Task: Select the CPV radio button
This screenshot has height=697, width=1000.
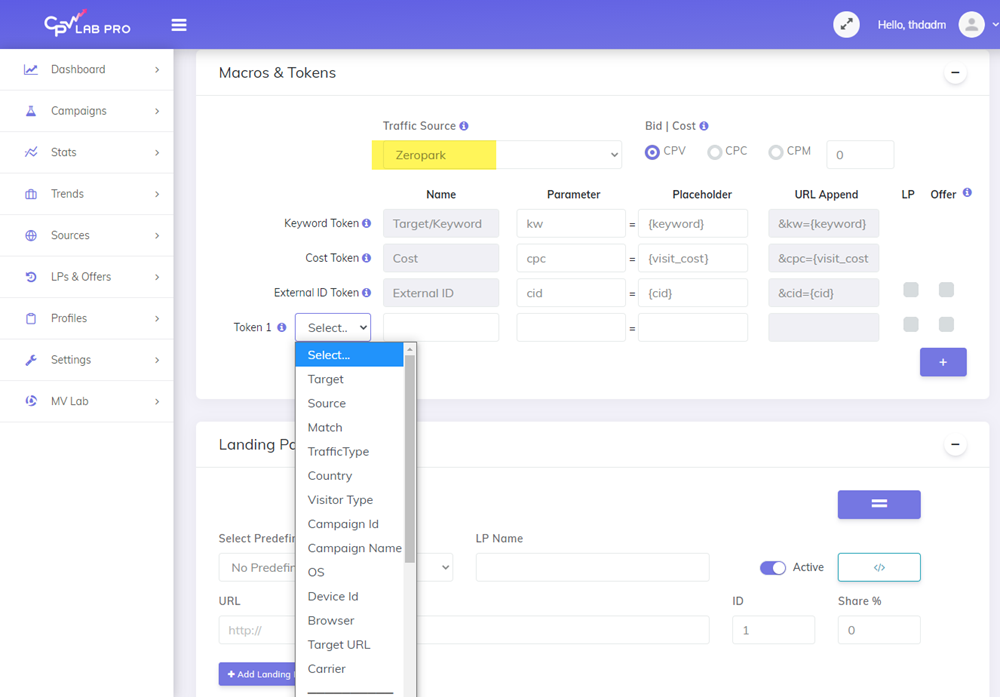Action: (652, 152)
